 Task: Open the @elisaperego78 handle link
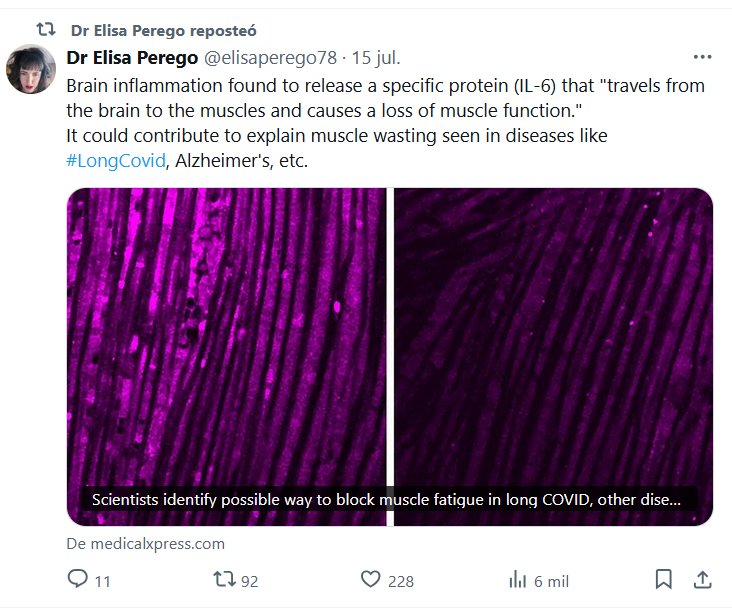click(x=270, y=58)
